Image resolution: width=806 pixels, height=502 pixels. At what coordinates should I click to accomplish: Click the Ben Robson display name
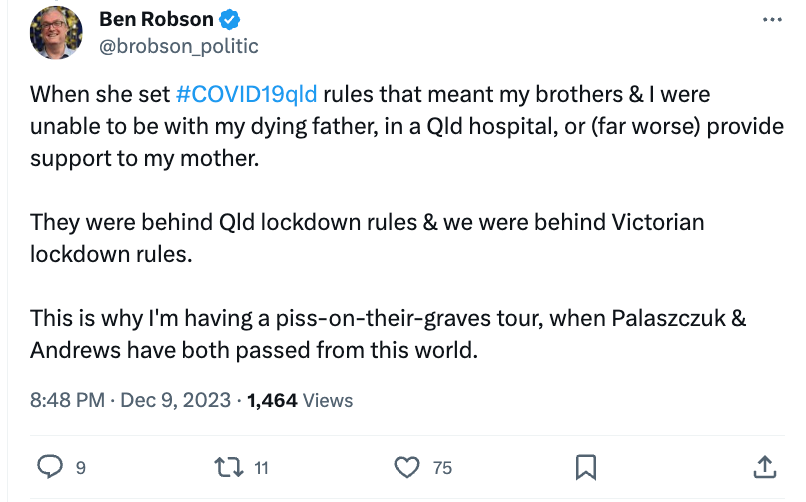[x=156, y=20]
